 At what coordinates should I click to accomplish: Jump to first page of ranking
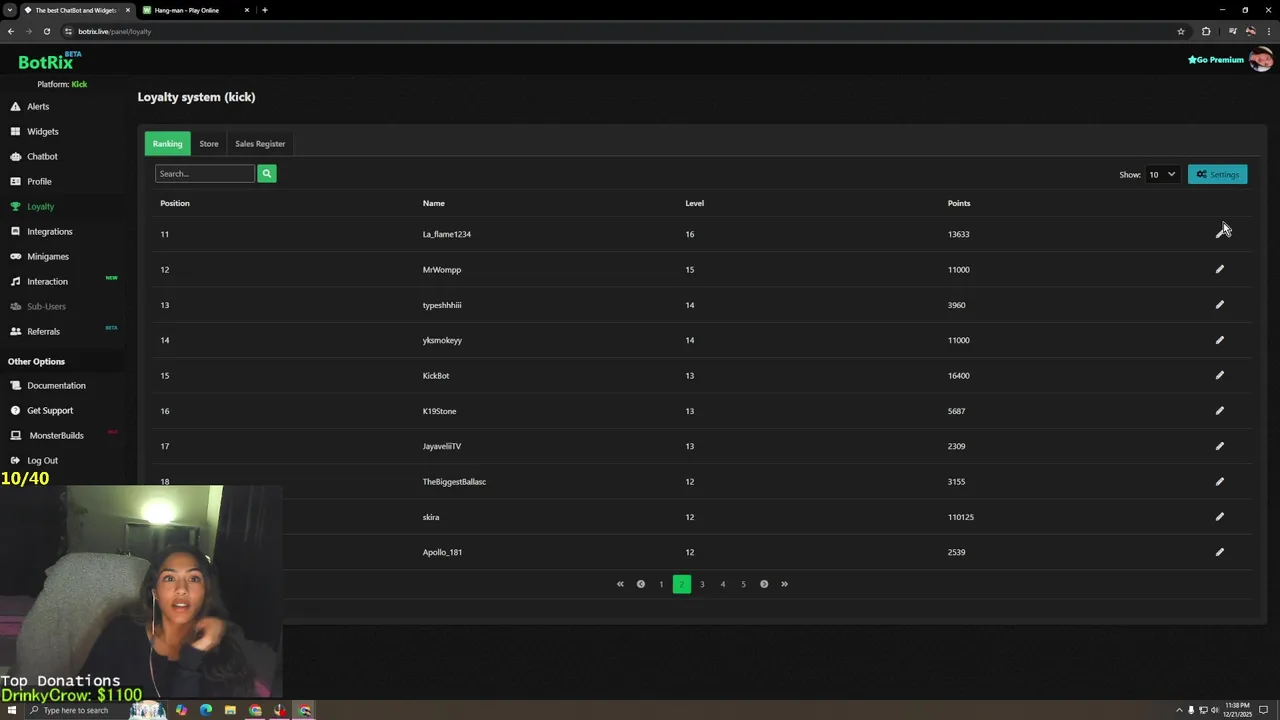click(x=620, y=584)
